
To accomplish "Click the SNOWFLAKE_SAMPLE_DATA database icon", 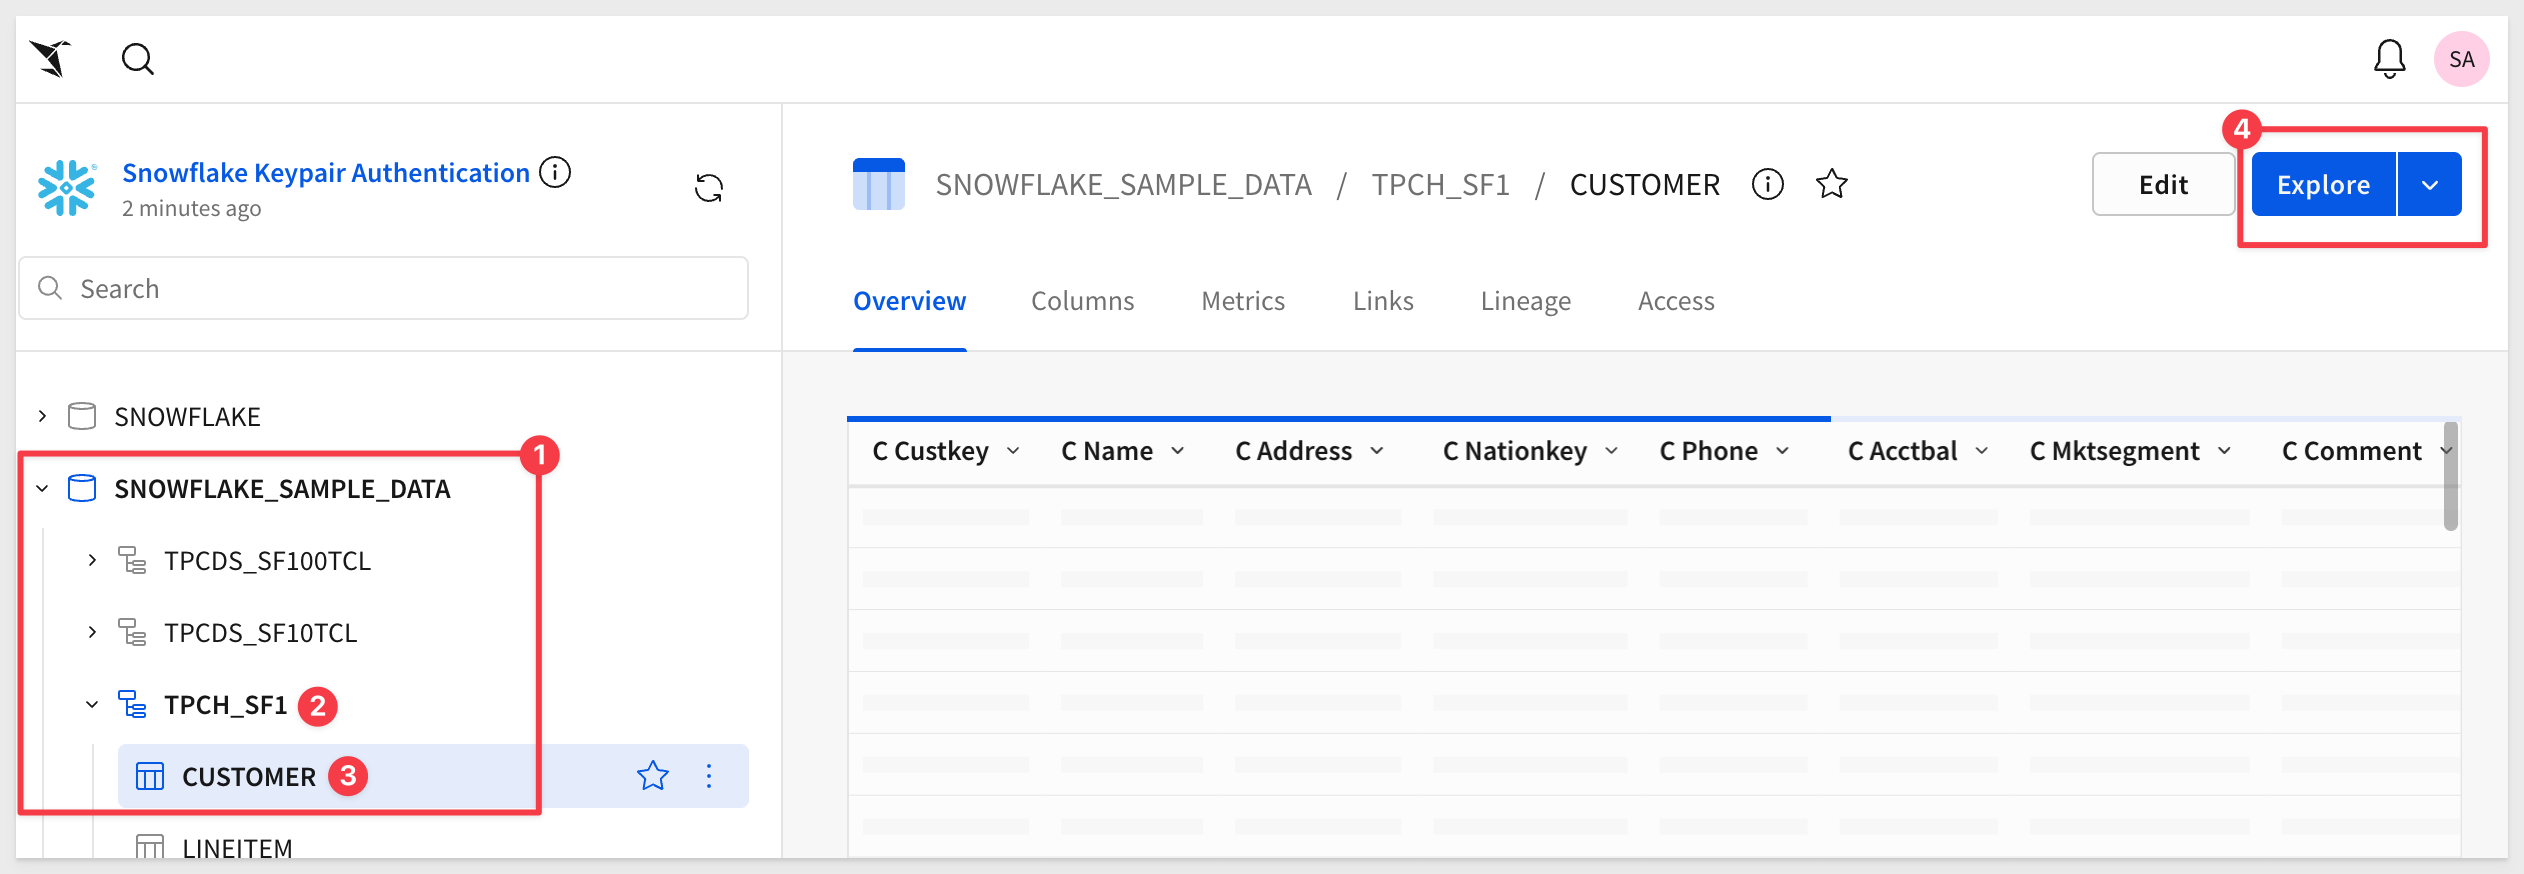I will pos(82,488).
